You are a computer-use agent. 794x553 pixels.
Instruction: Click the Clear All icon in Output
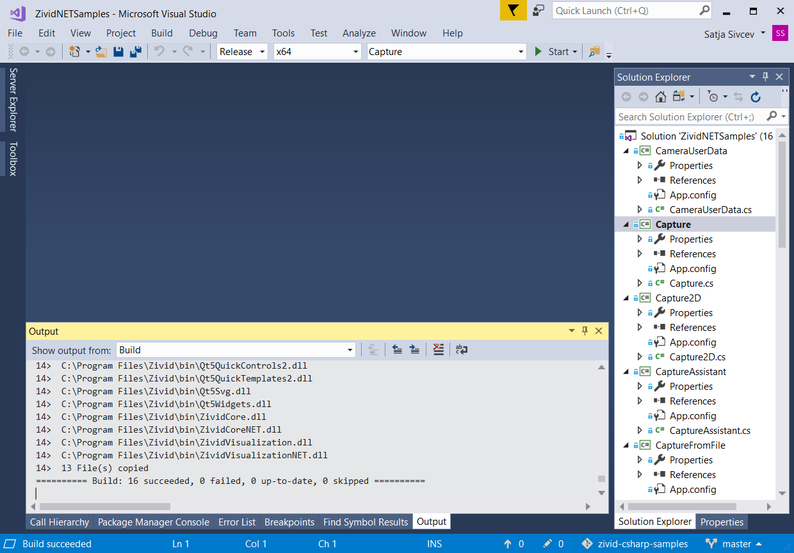pyautogui.click(x=438, y=350)
